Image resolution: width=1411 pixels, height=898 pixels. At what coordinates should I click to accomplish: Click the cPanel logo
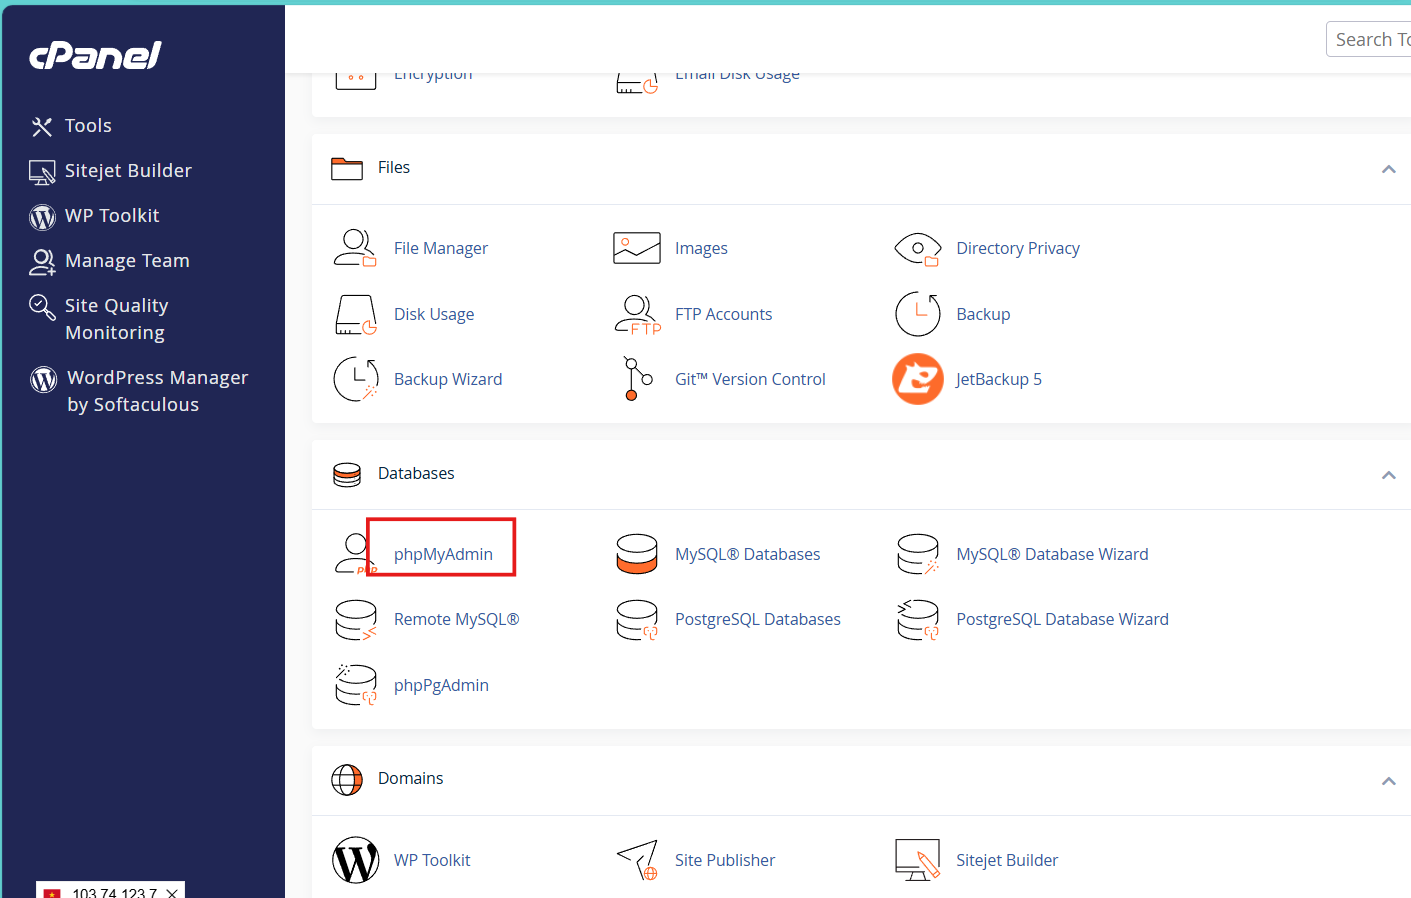(95, 55)
